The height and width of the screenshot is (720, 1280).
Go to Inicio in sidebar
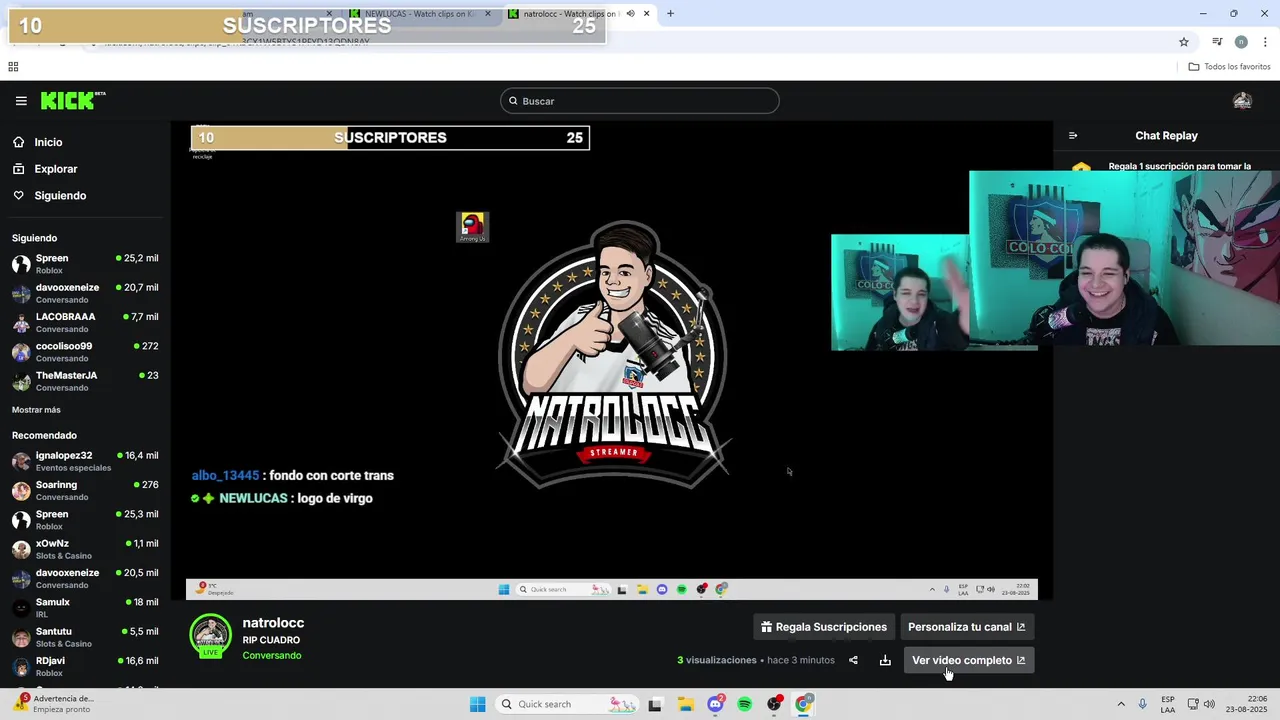(x=48, y=142)
